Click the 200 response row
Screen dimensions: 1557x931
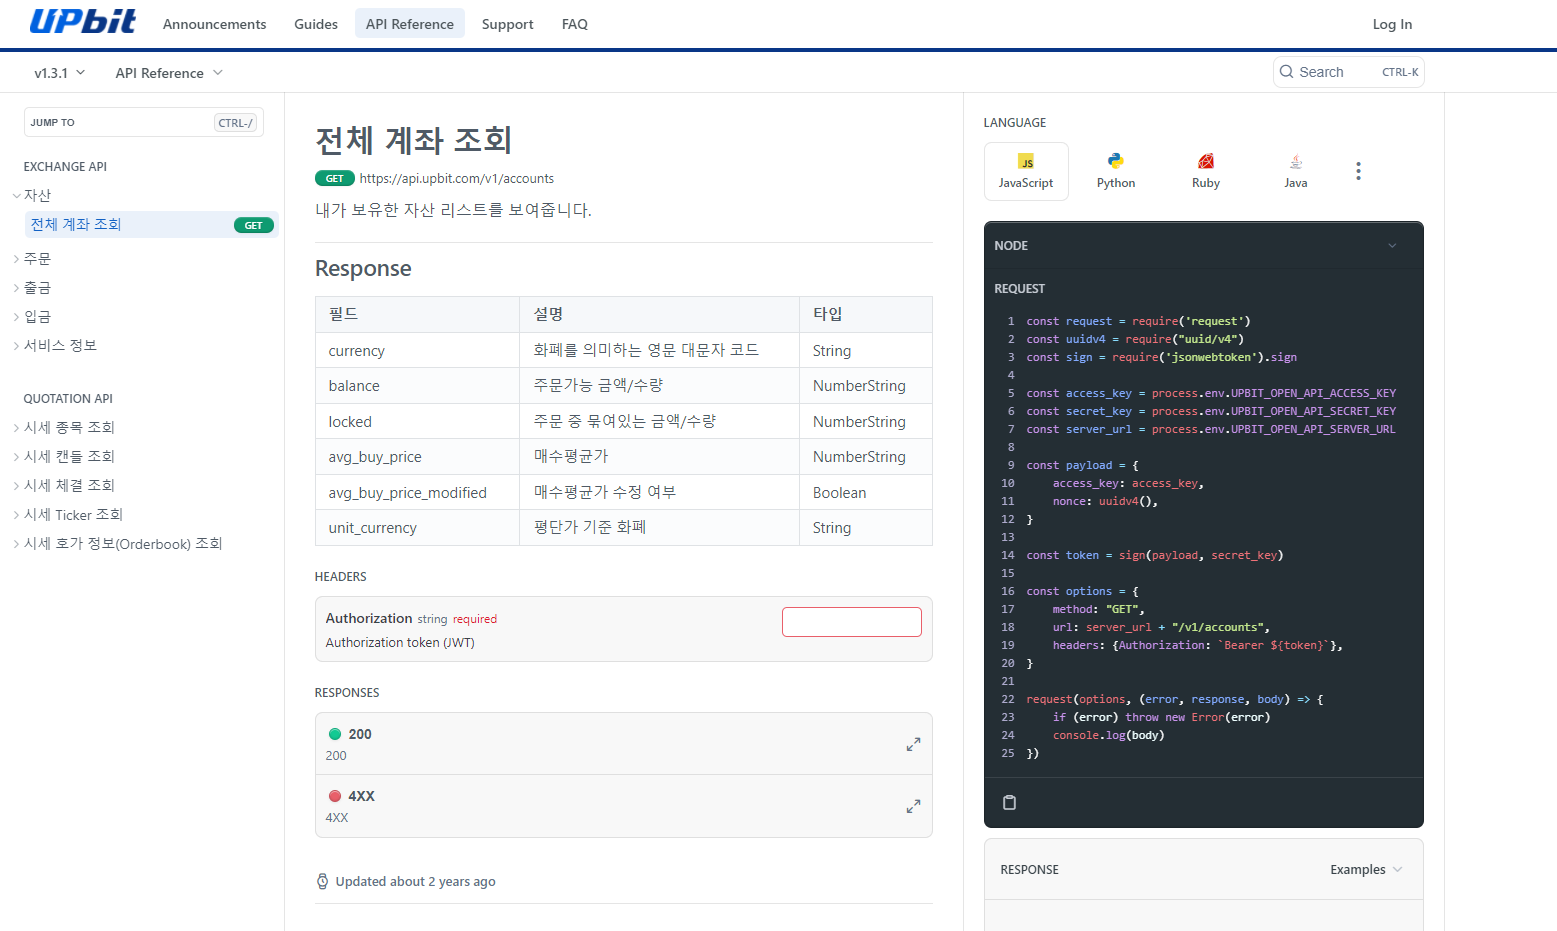point(624,744)
